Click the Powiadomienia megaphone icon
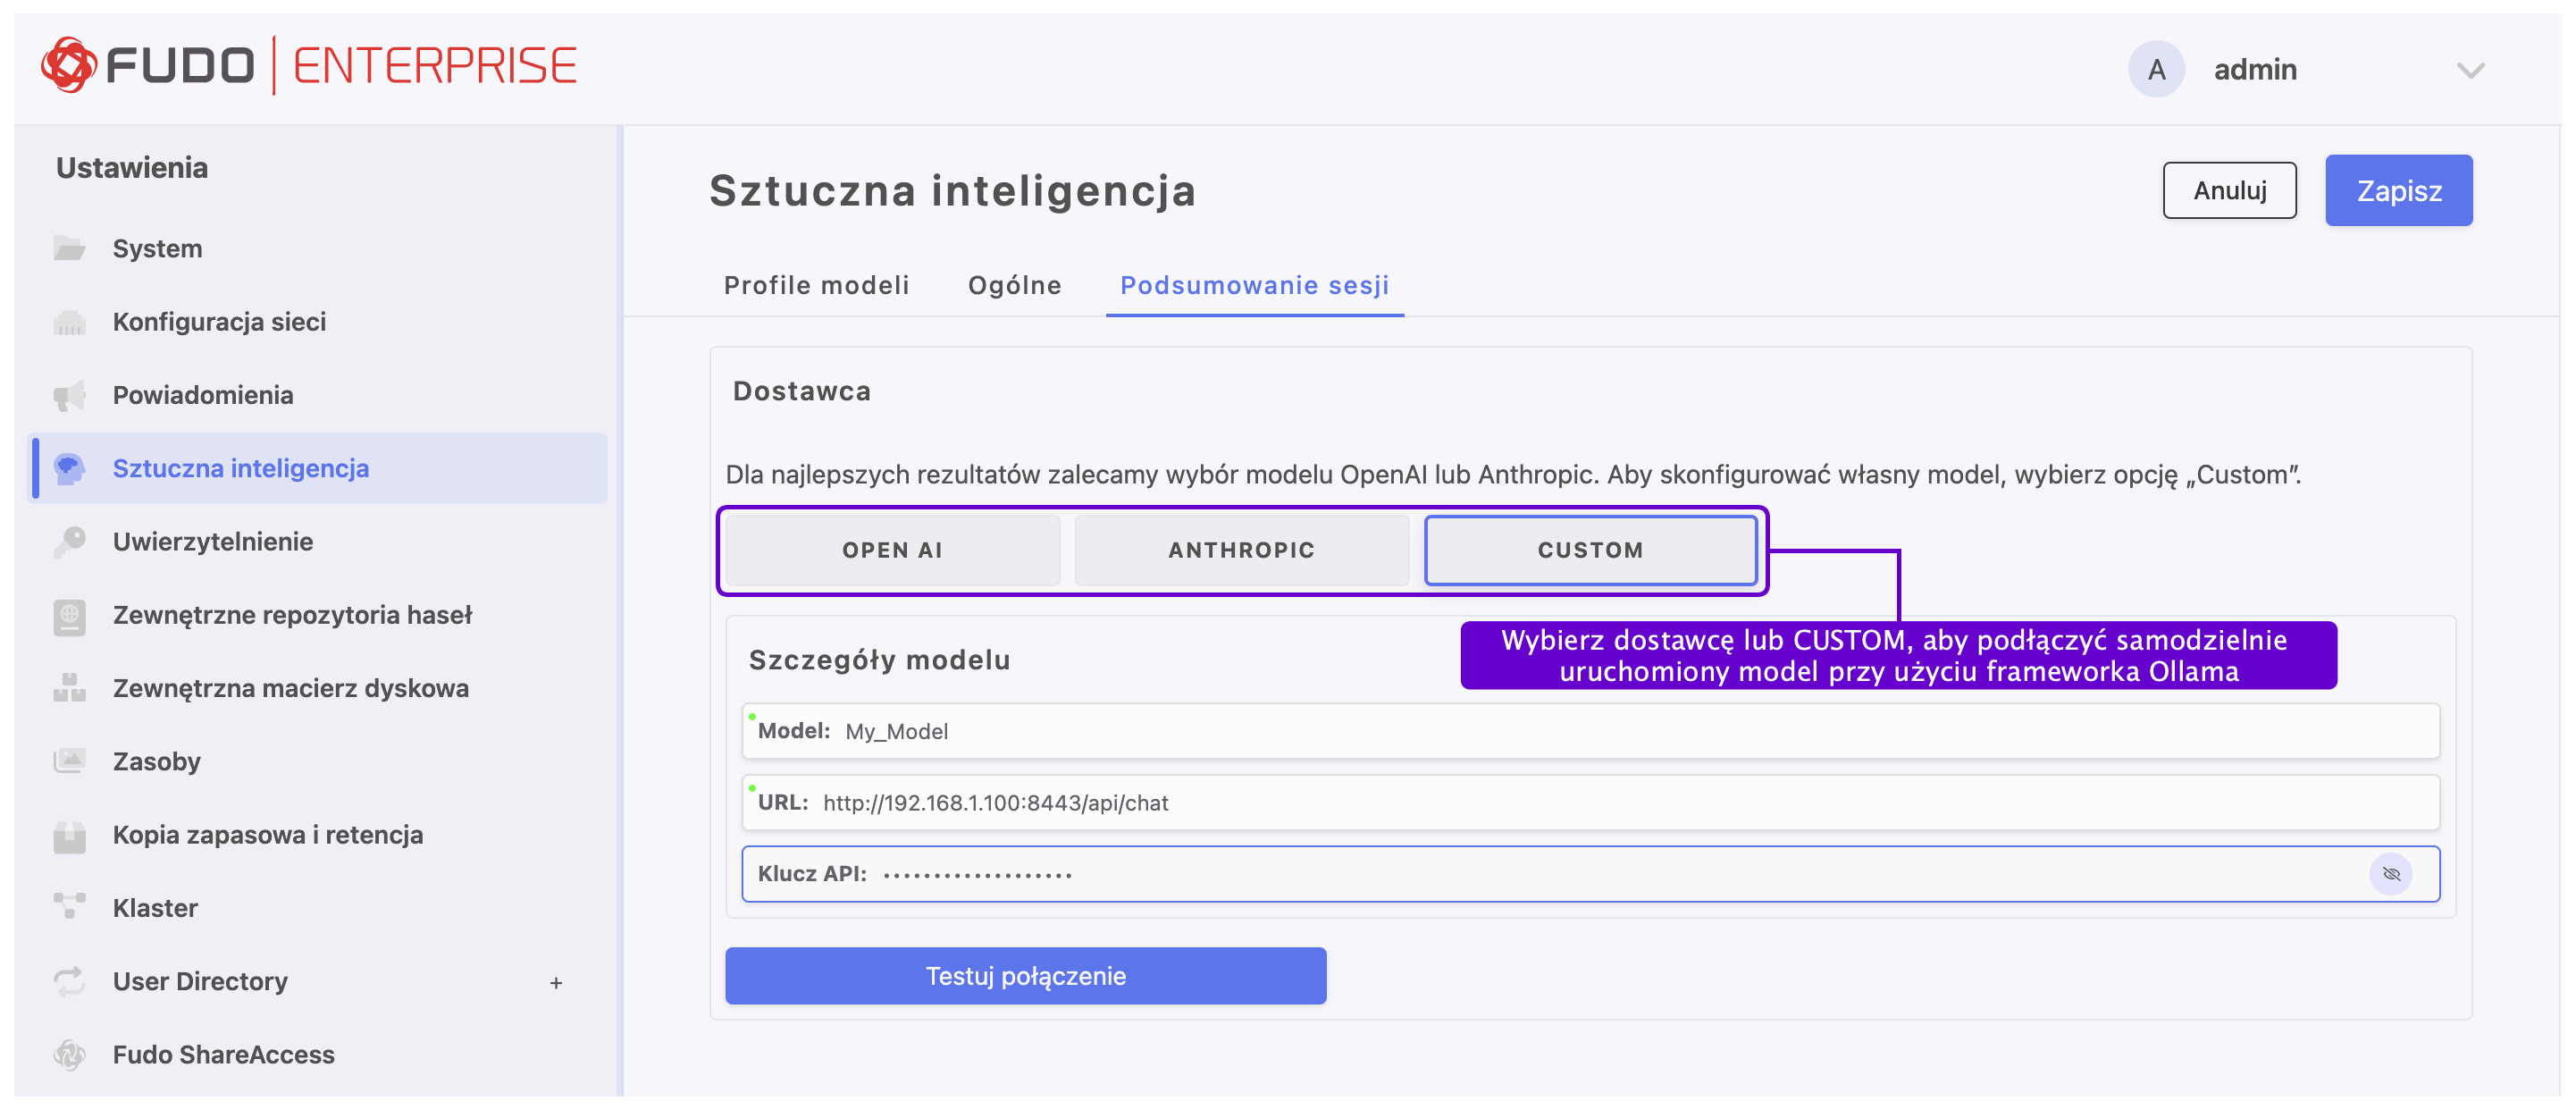This screenshot has height=1118, width=2576. pyautogui.click(x=69, y=395)
